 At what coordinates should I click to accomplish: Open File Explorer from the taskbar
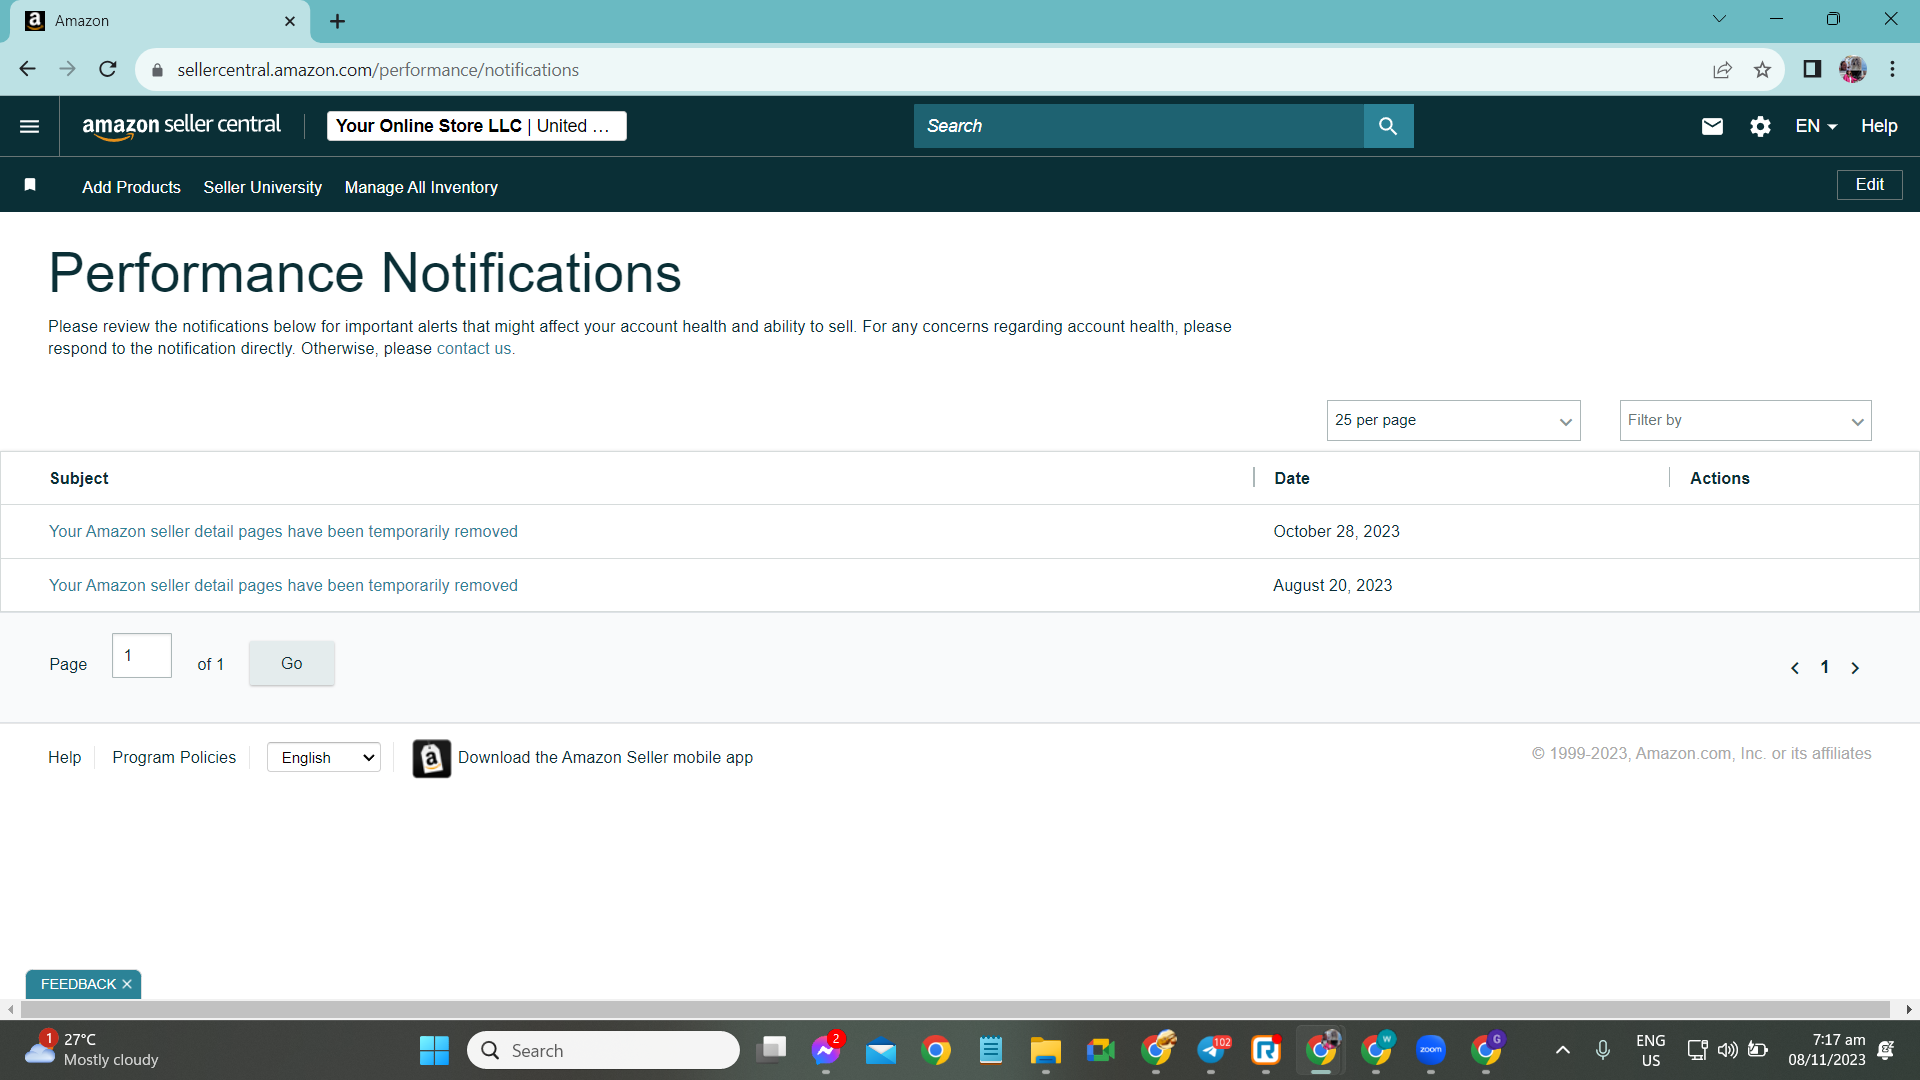(1046, 1050)
